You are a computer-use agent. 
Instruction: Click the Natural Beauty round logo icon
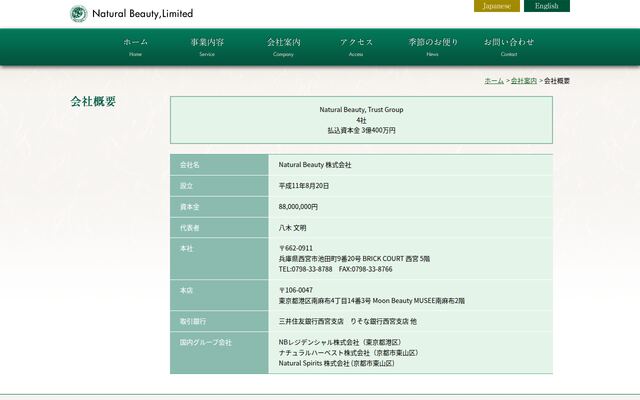click(78, 14)
